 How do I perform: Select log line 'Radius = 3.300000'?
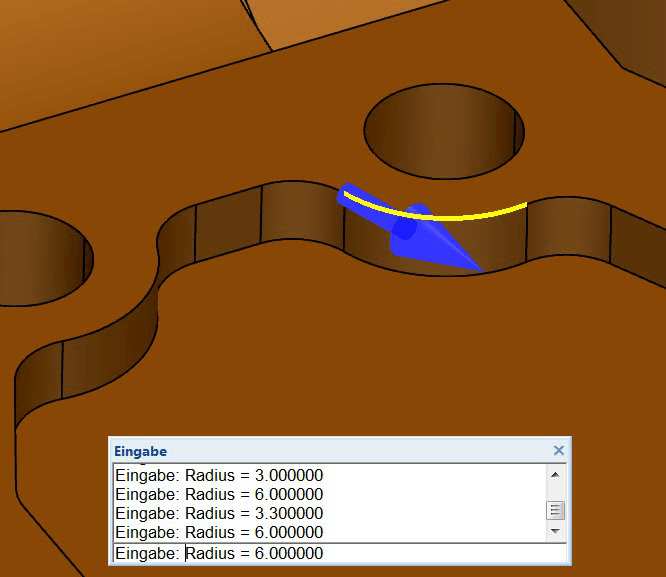click(219, 513)
